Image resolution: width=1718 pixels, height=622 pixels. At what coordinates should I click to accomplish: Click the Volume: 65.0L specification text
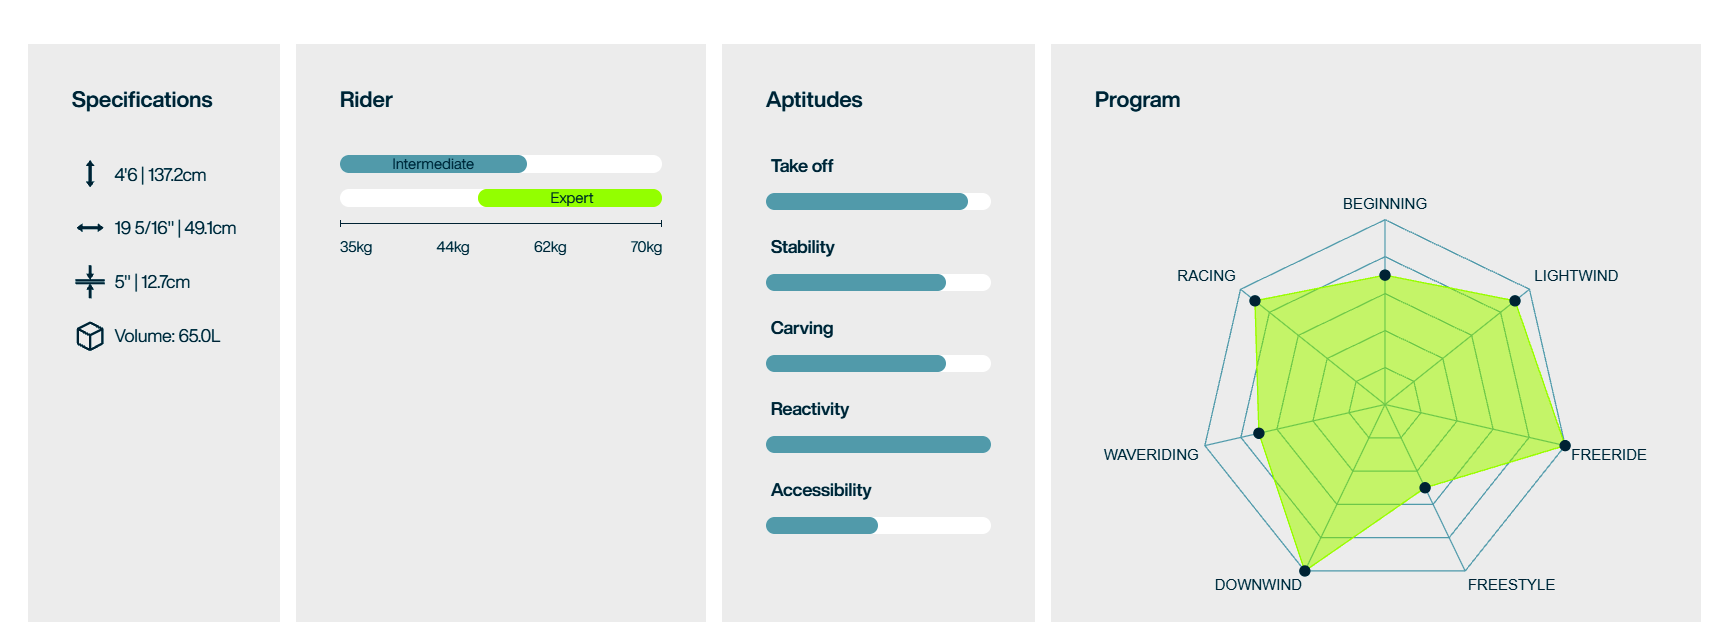pyautogui.click(x=167, y=336)
